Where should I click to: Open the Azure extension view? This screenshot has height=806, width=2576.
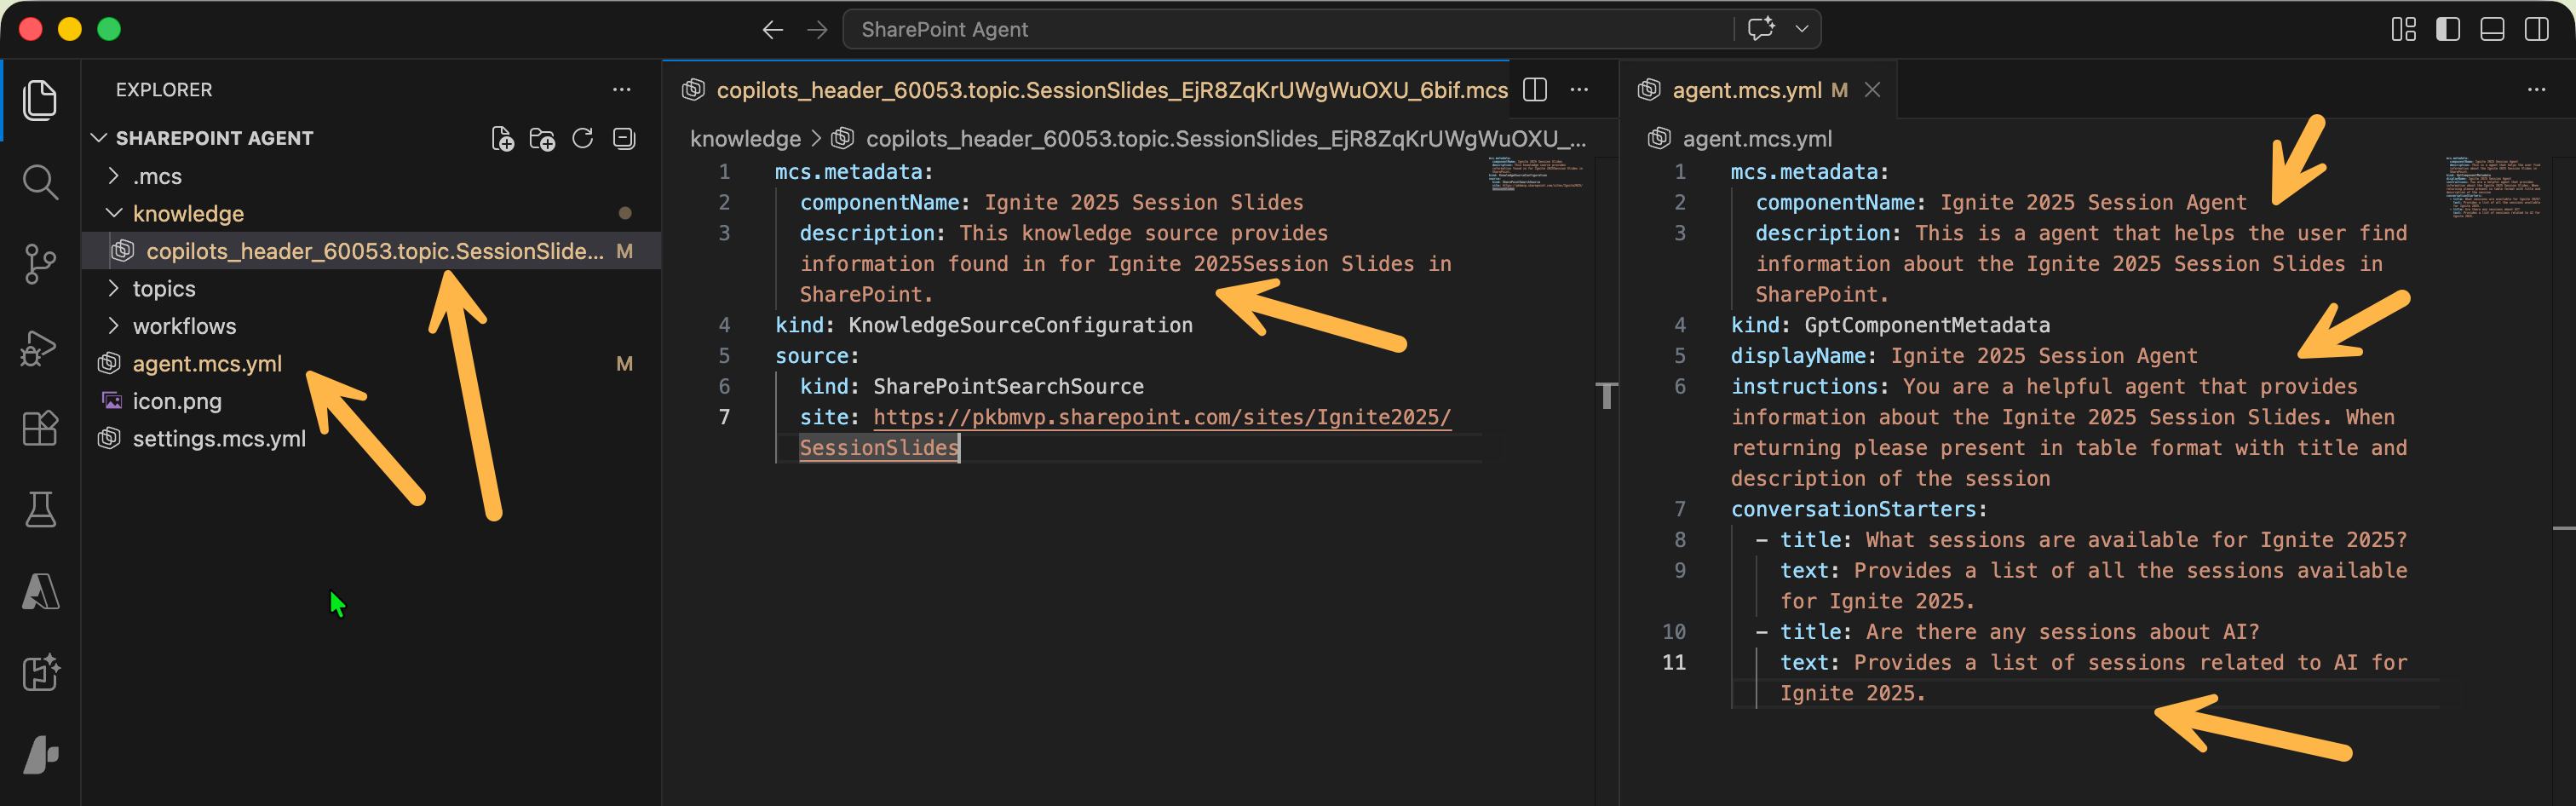pos(40,590)
